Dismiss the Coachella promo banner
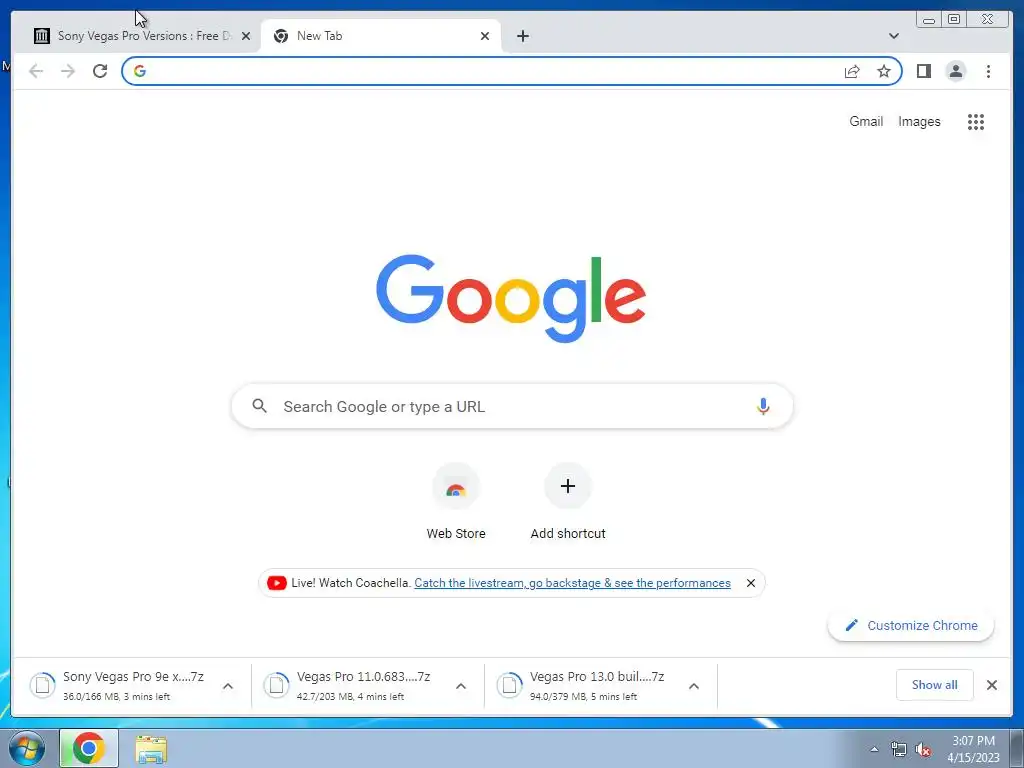 click(x=751, y=583)
